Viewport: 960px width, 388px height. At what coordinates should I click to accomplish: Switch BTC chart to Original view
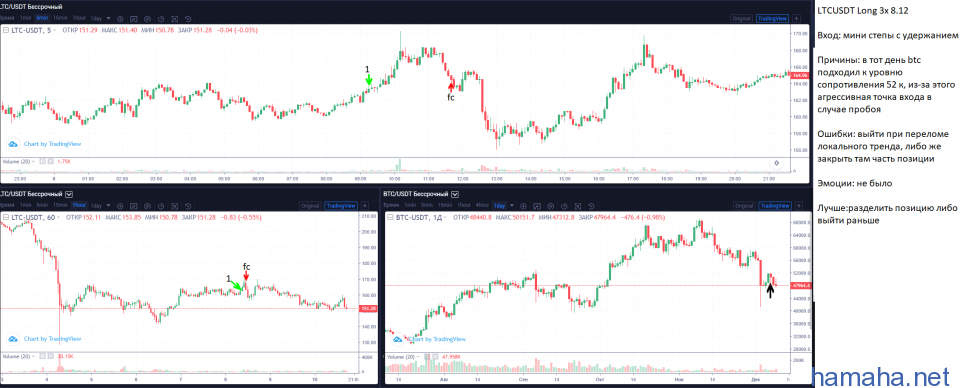click(x=744, y=206)
